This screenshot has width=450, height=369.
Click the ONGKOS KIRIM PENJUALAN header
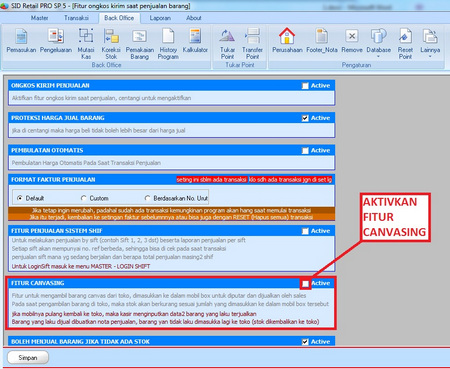50,86
